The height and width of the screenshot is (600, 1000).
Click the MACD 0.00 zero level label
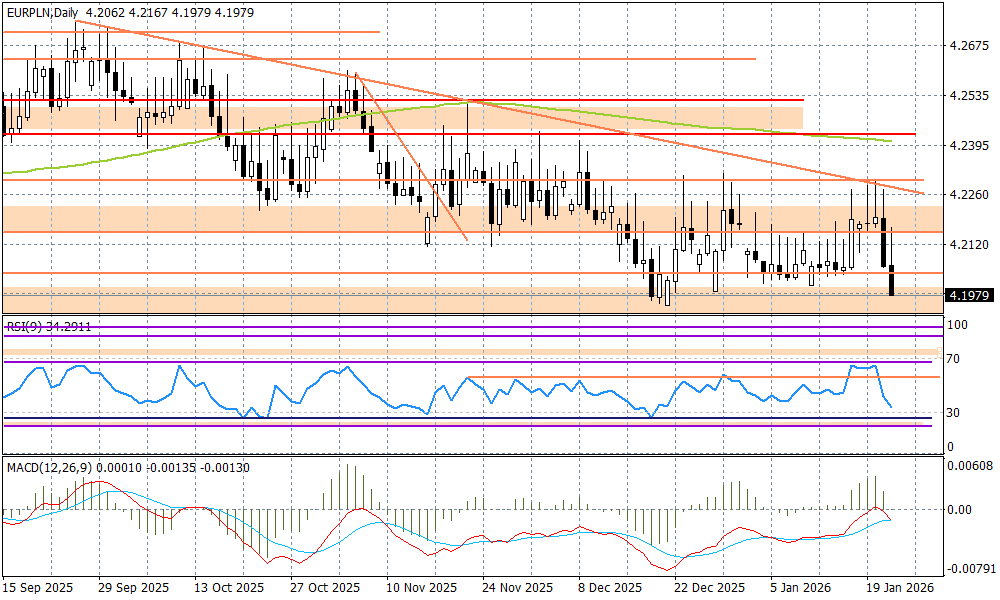(x=960, y=510)
